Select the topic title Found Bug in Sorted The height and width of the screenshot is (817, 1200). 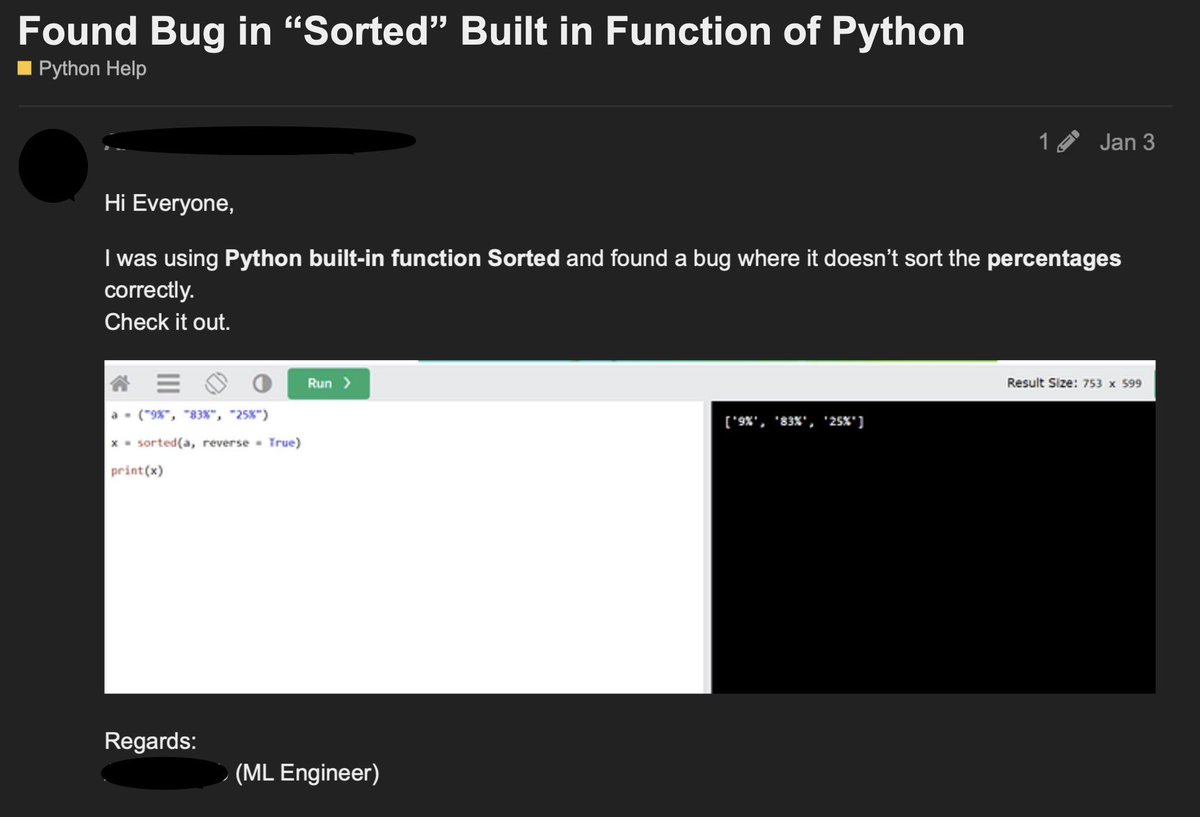(492, 32)
